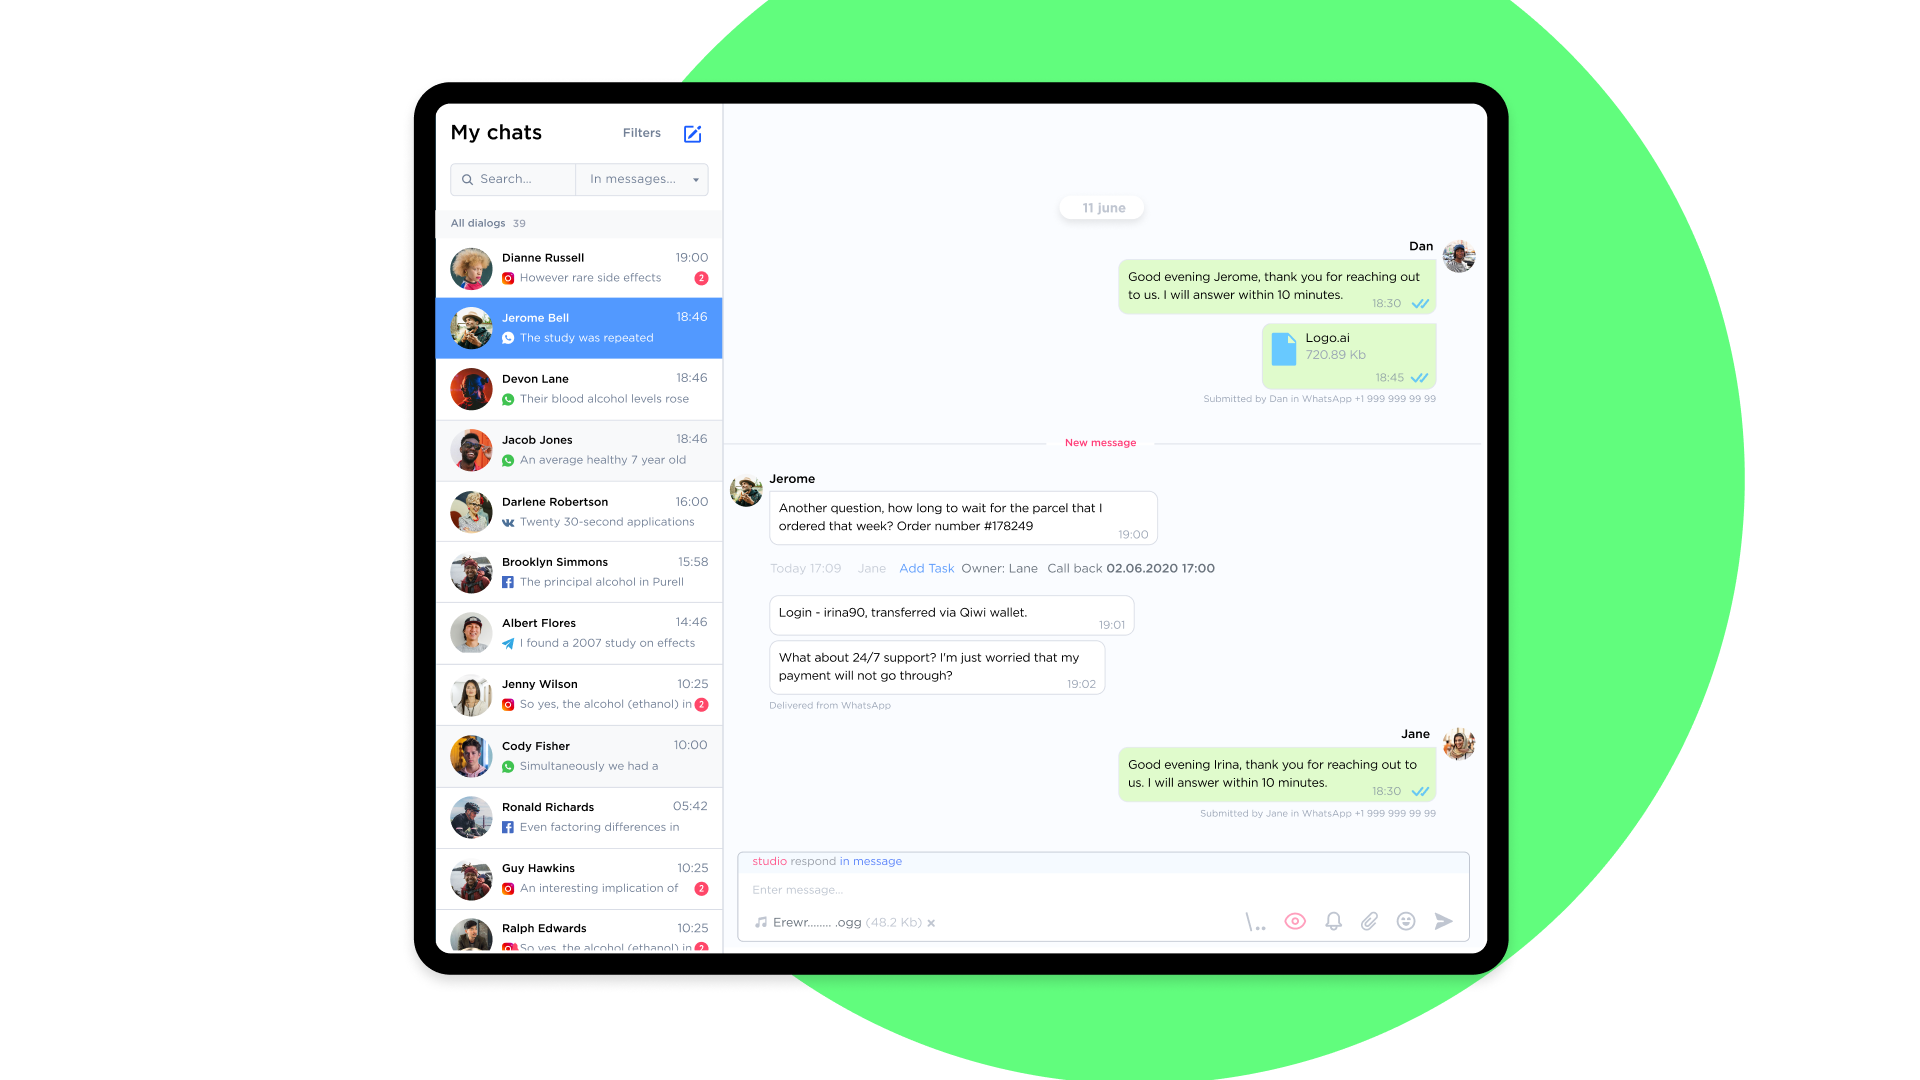Click the notification bell icon
The image size is (1920, 1080).
[x=1336, y=920]
